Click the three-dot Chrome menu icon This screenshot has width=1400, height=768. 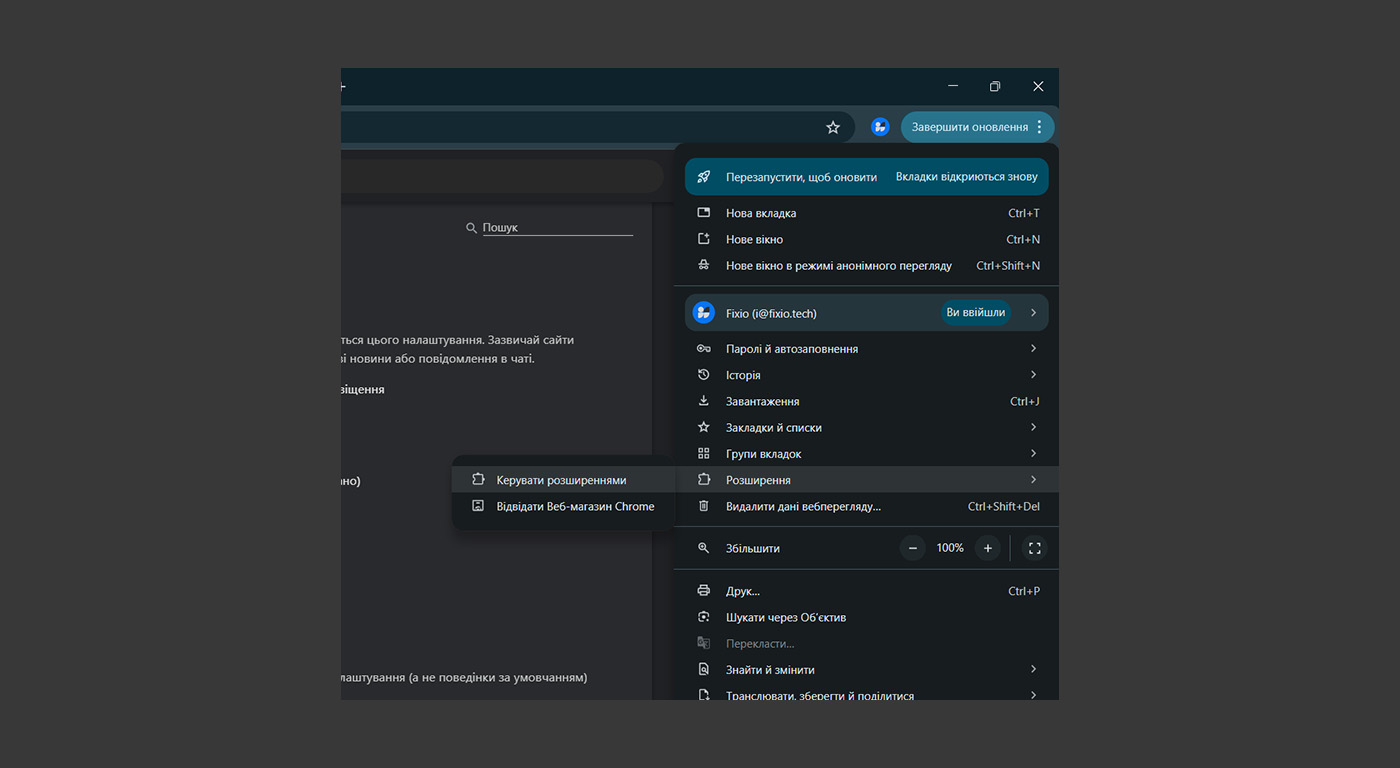tap(1039, 127)
